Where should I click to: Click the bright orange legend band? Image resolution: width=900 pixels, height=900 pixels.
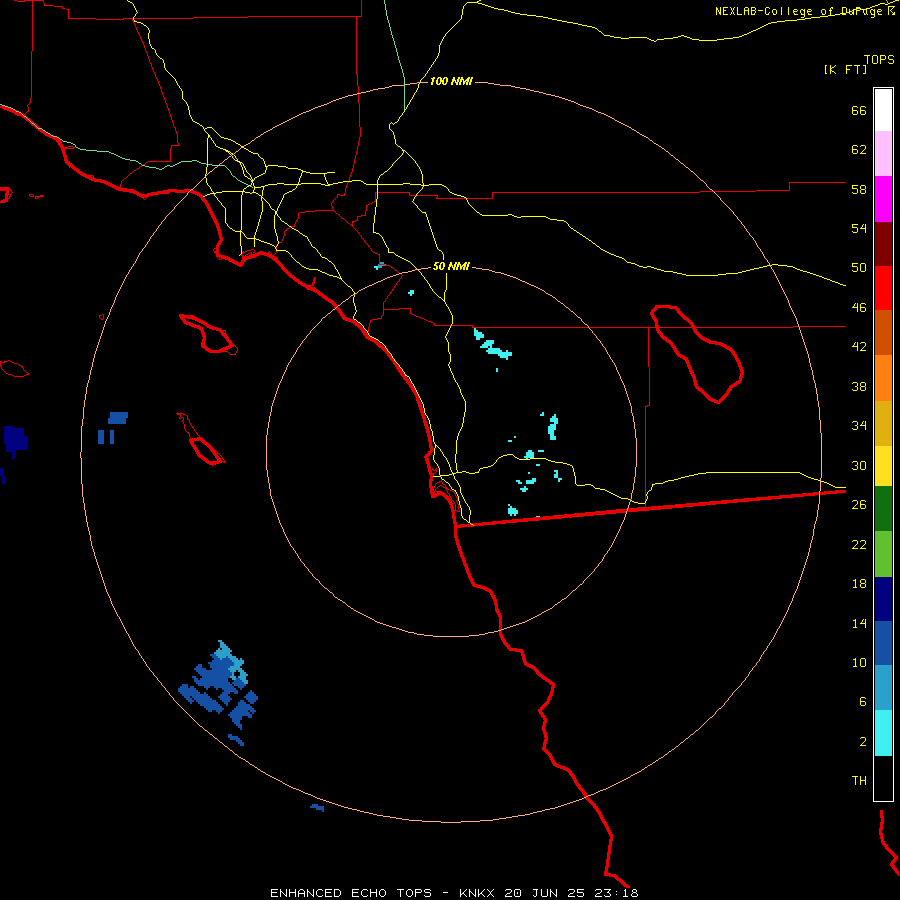tap(883, 378)
